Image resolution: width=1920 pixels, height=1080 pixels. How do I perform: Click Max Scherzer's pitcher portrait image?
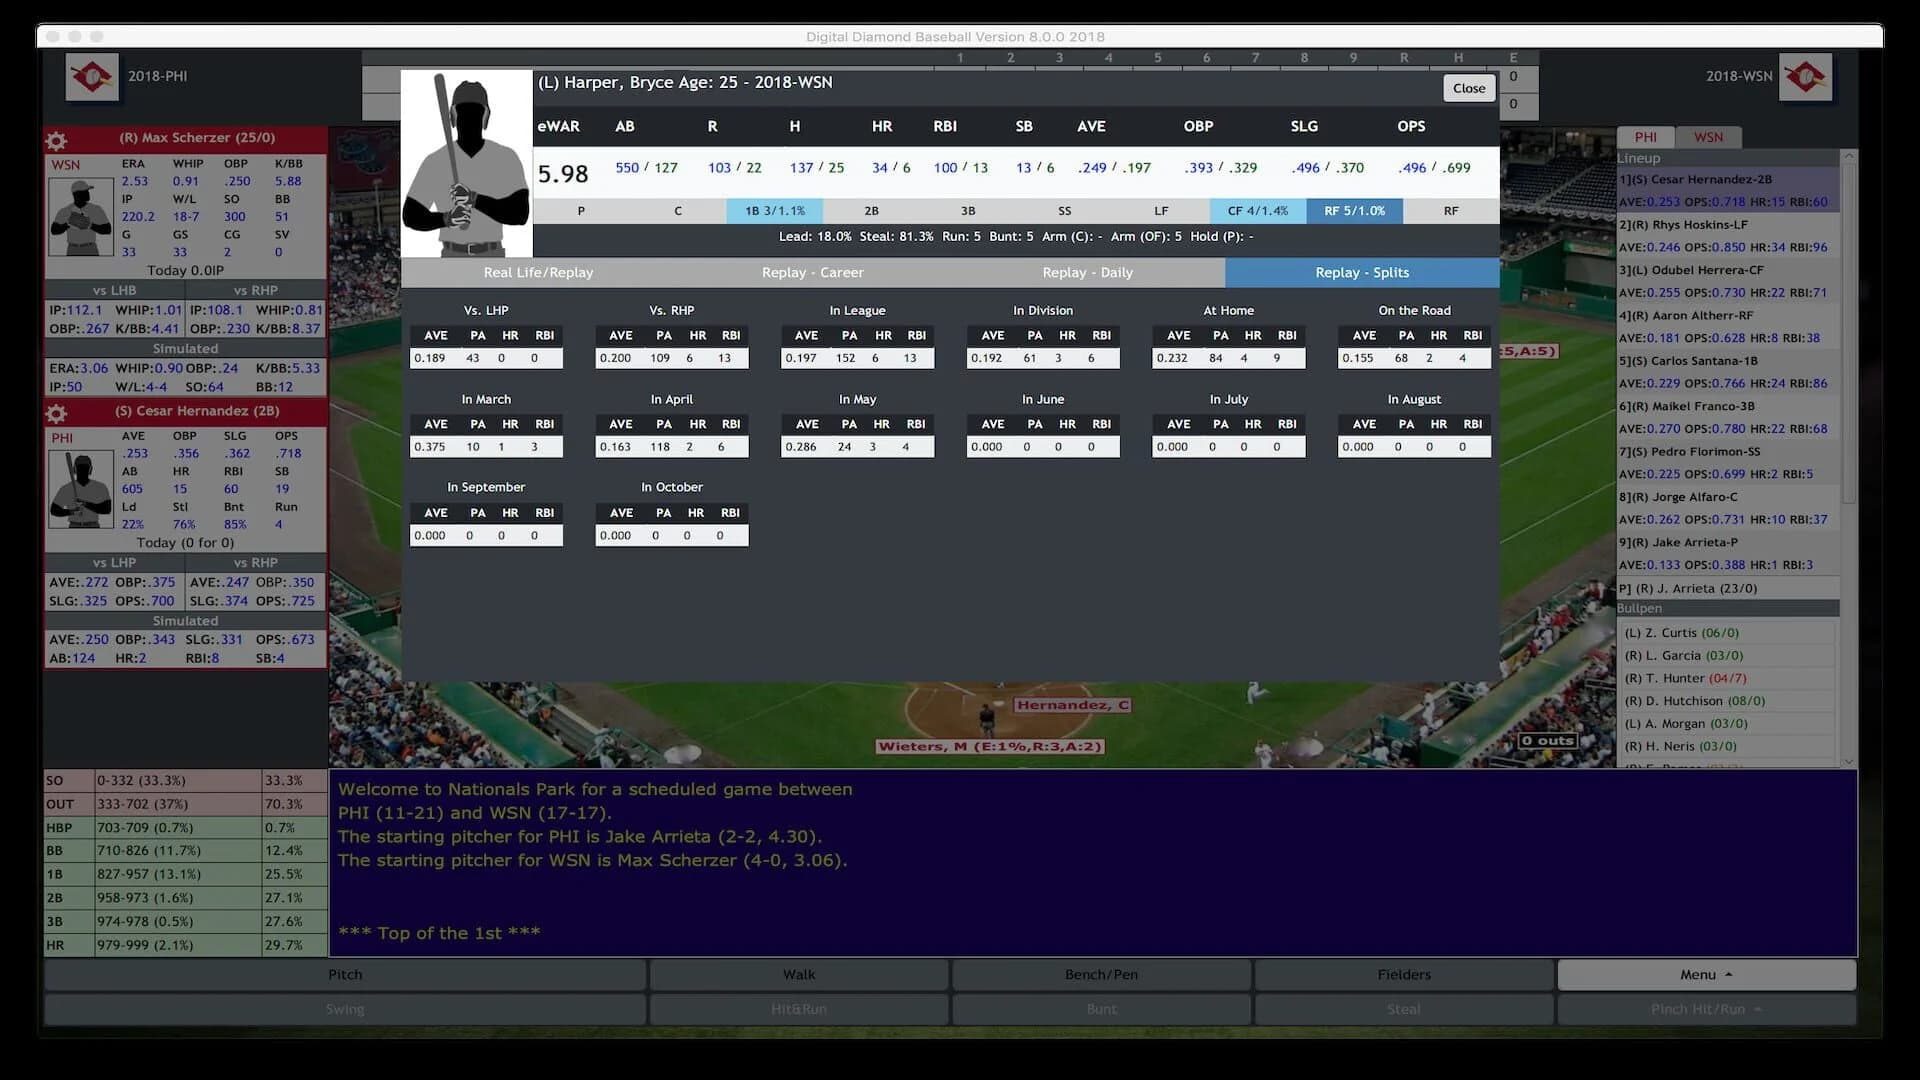pos(81,217)
